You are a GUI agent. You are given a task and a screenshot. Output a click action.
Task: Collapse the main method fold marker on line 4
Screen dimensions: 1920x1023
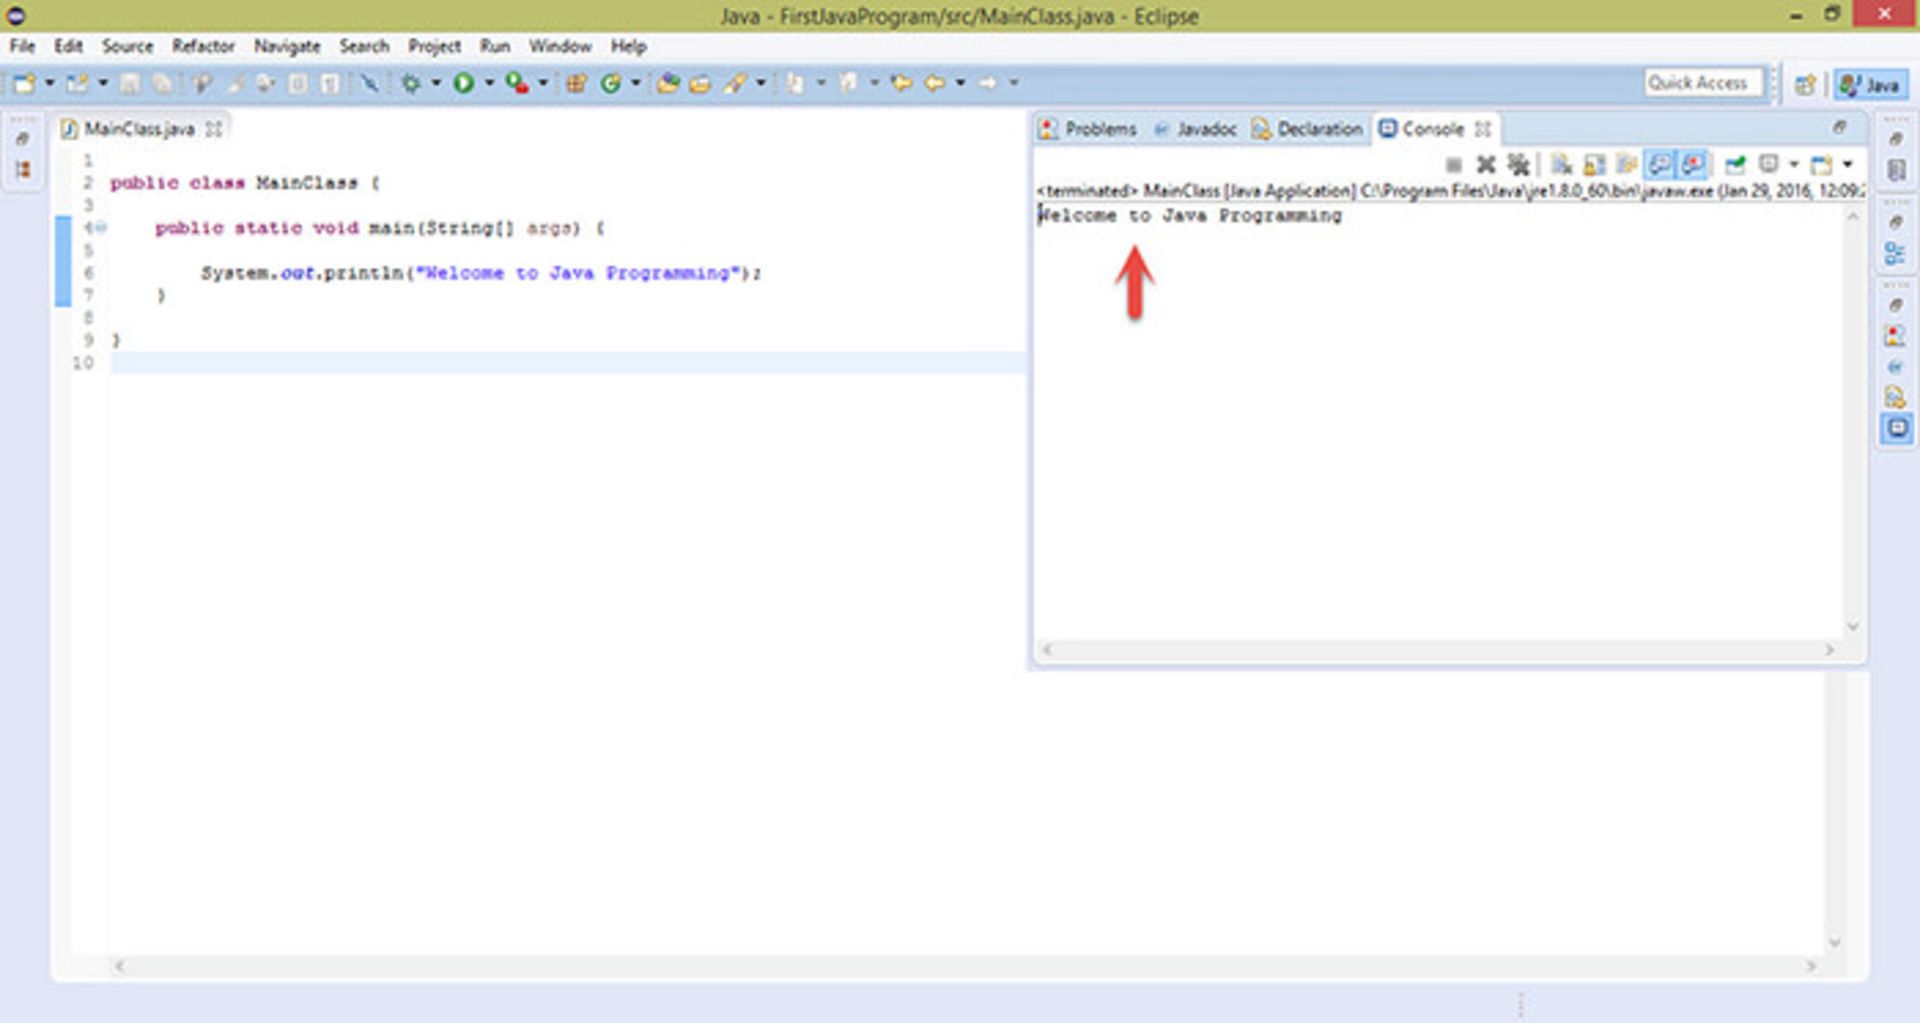[100, 228]
